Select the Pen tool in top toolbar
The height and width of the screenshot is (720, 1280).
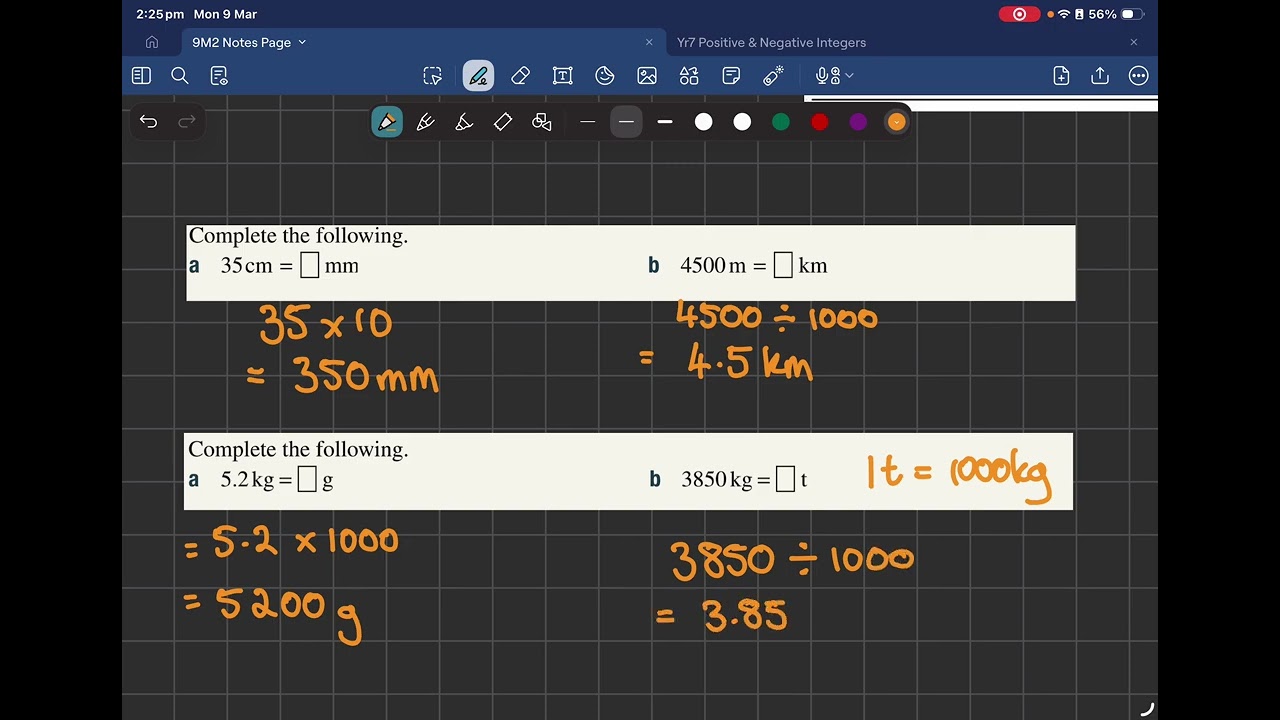(x=478, y=76)
